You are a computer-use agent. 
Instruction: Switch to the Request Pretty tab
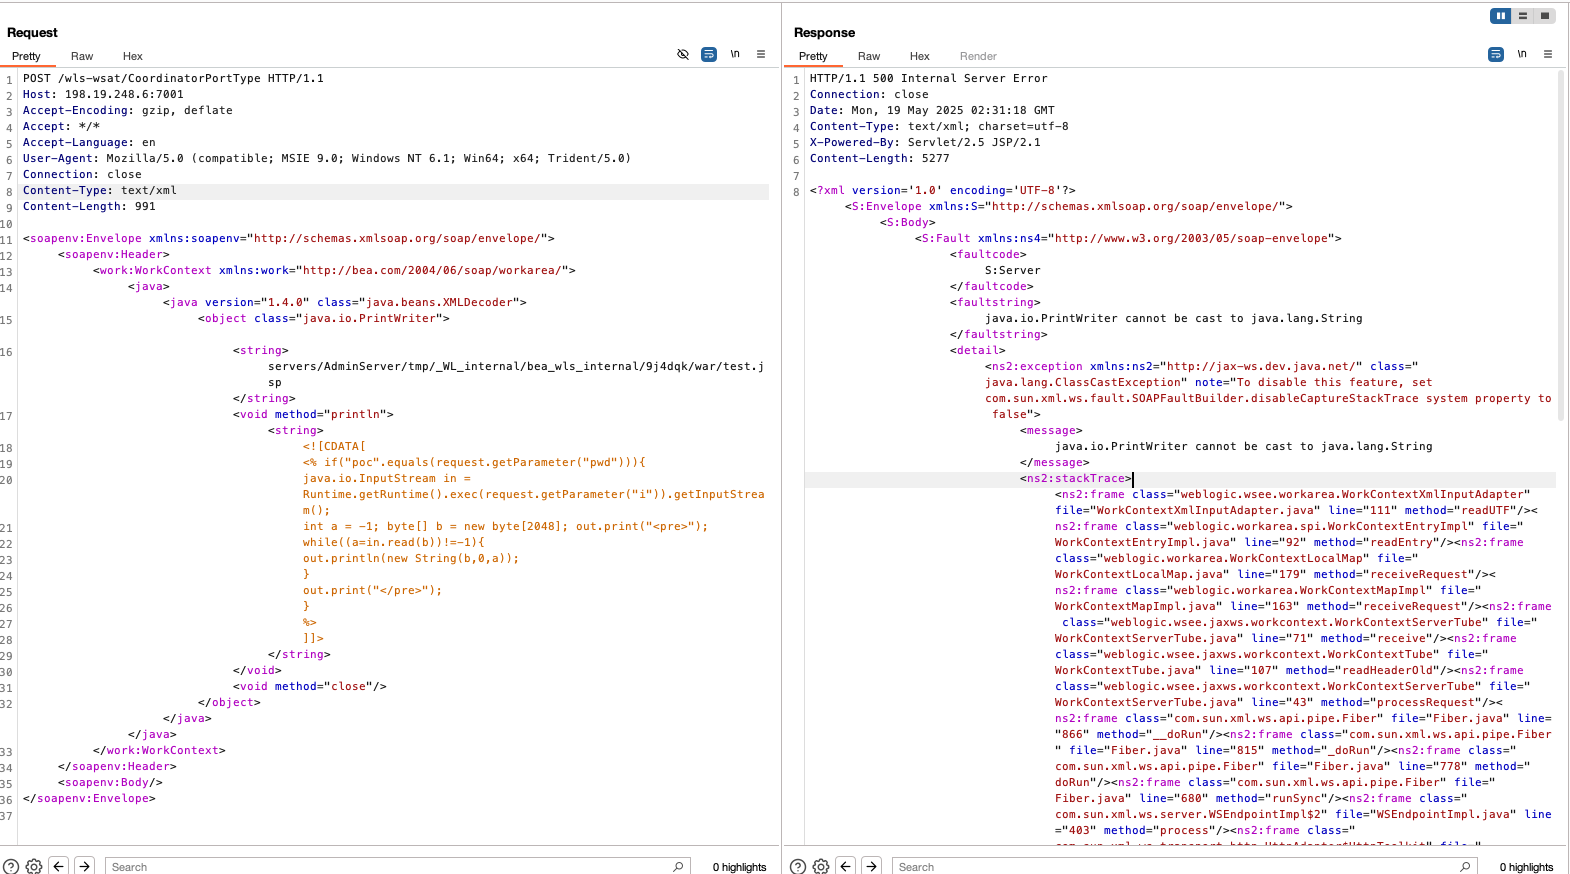26,56
